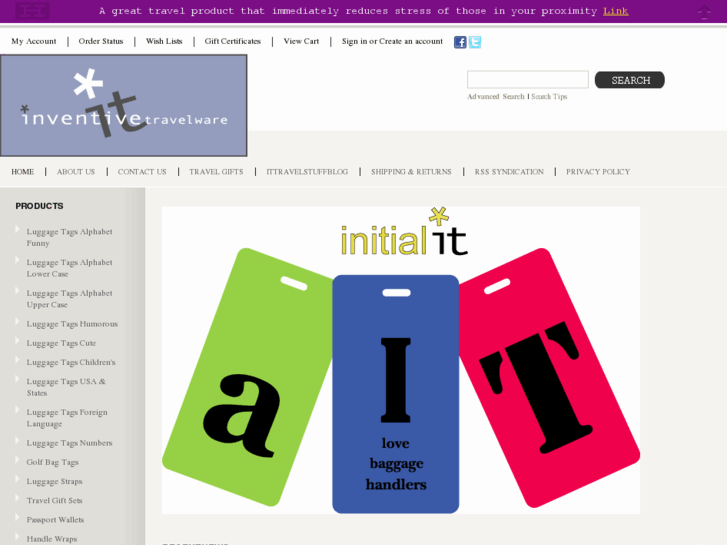
Task: Select Handle Wraps category
Action: click(x=52, y=539)
